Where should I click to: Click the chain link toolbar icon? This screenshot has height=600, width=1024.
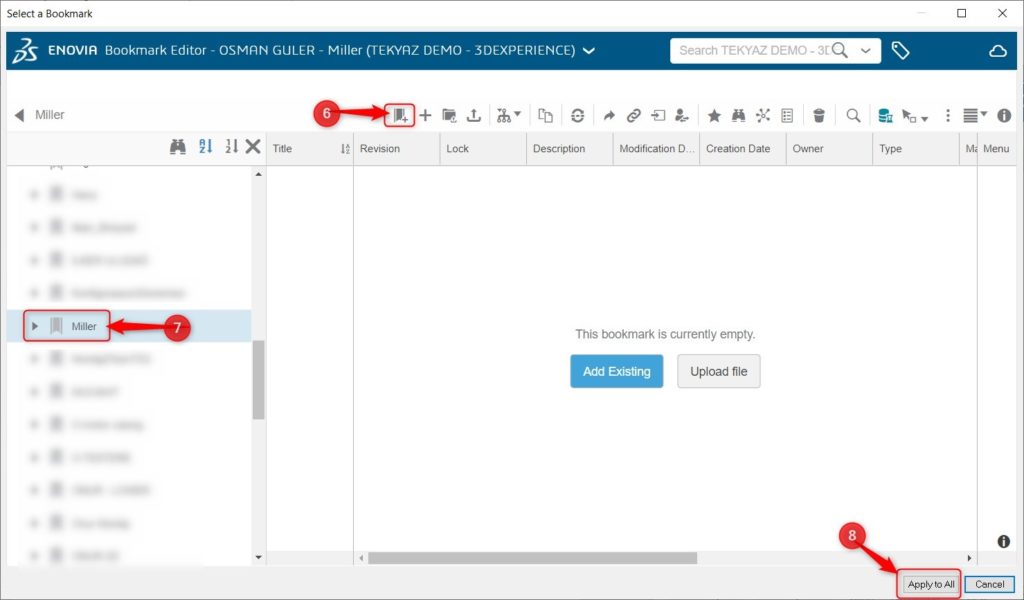[x=633, y=116]
